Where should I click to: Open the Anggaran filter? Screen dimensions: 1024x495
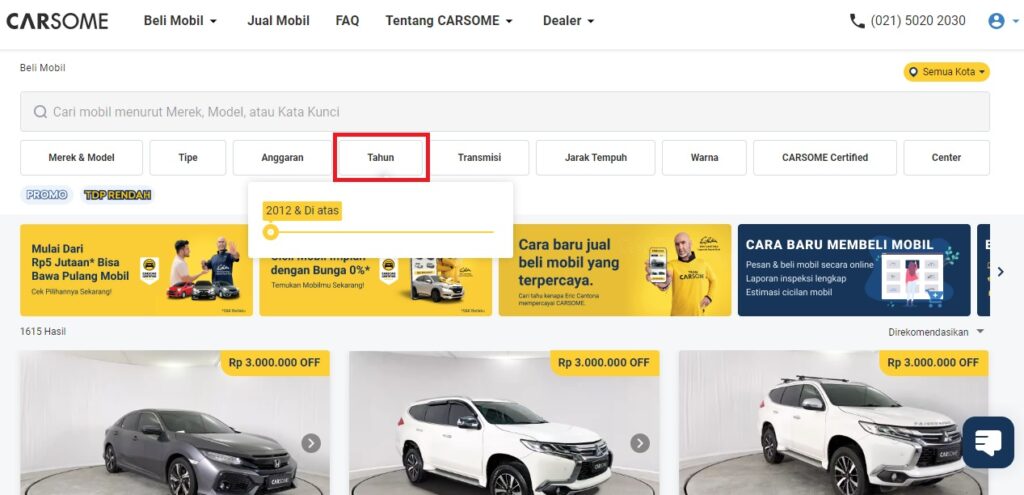(282, 157)
